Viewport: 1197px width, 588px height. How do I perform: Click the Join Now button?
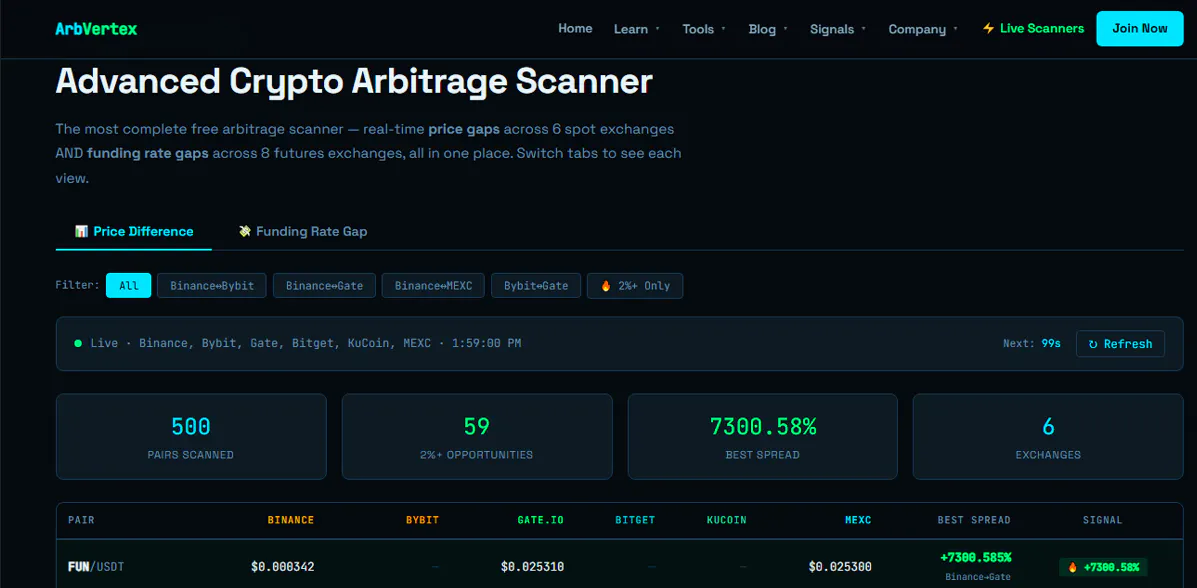click(x=1140, y=28)
